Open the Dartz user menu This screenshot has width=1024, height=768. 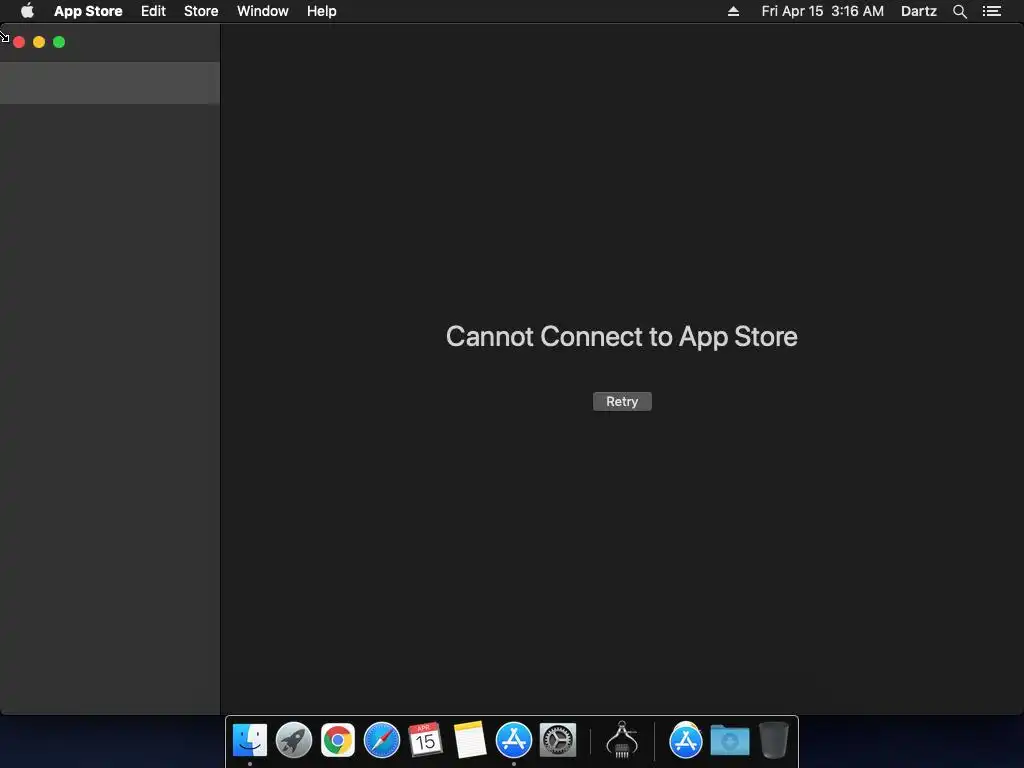coord(919,11)
